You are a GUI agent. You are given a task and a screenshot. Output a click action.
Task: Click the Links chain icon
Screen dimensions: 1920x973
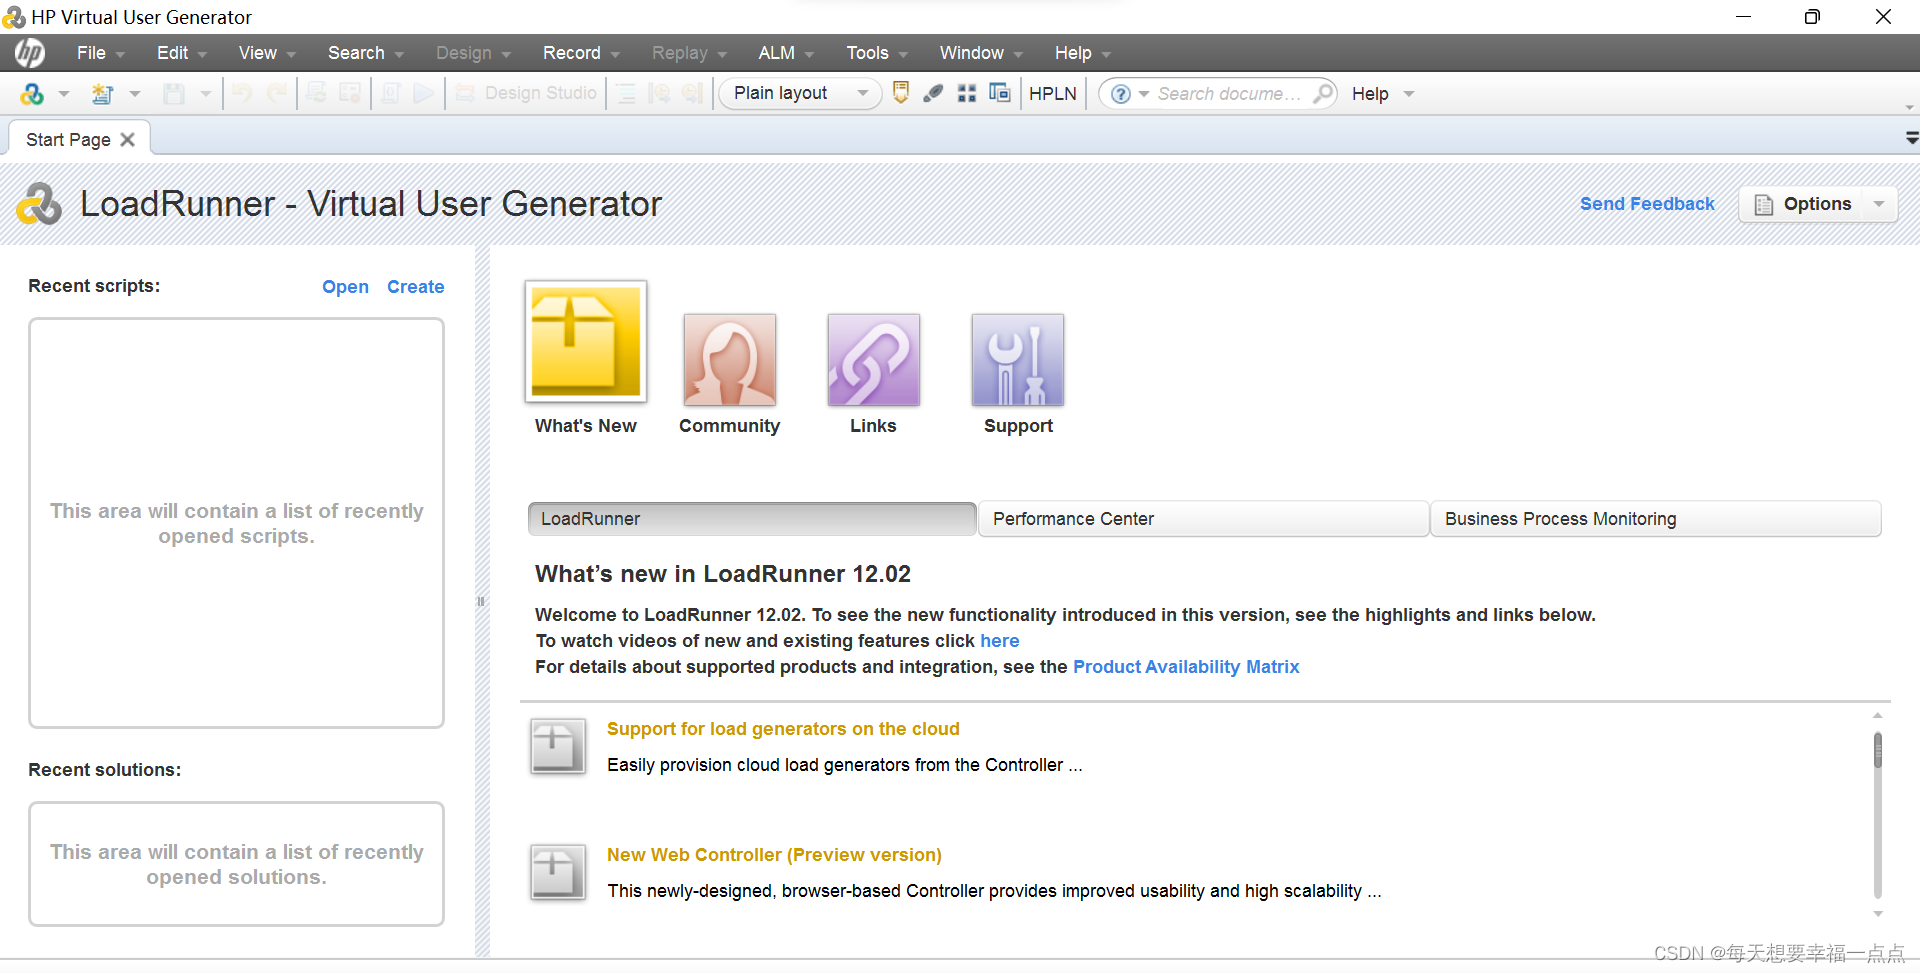(x=874, y=360)
